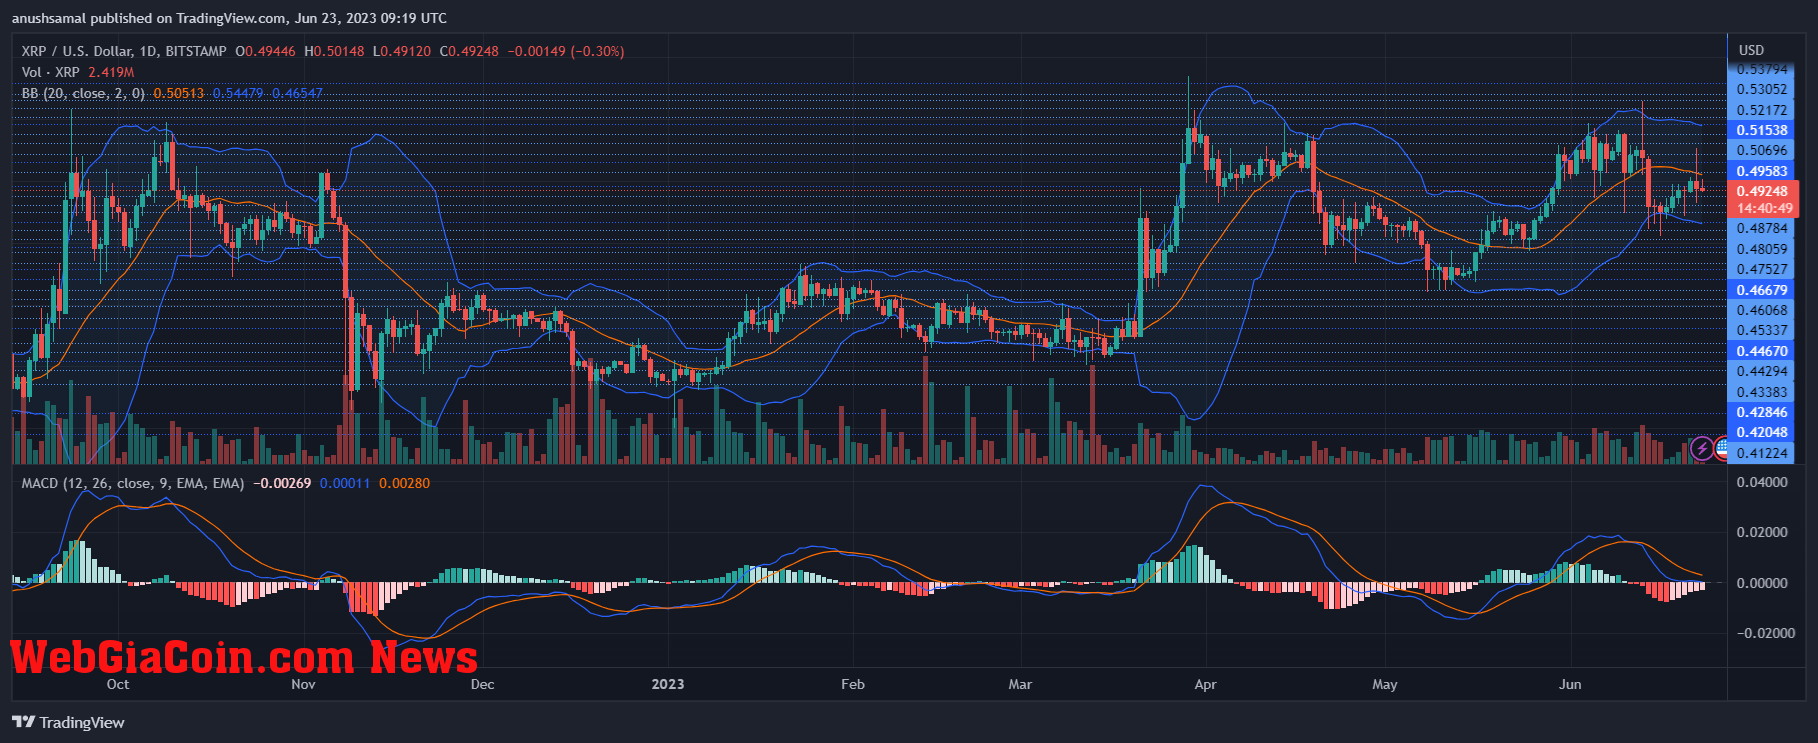Open the TradingView logo at bottom left
Image resolution: width=1818 pixels, height=743 pixels.
coord(68,722)
